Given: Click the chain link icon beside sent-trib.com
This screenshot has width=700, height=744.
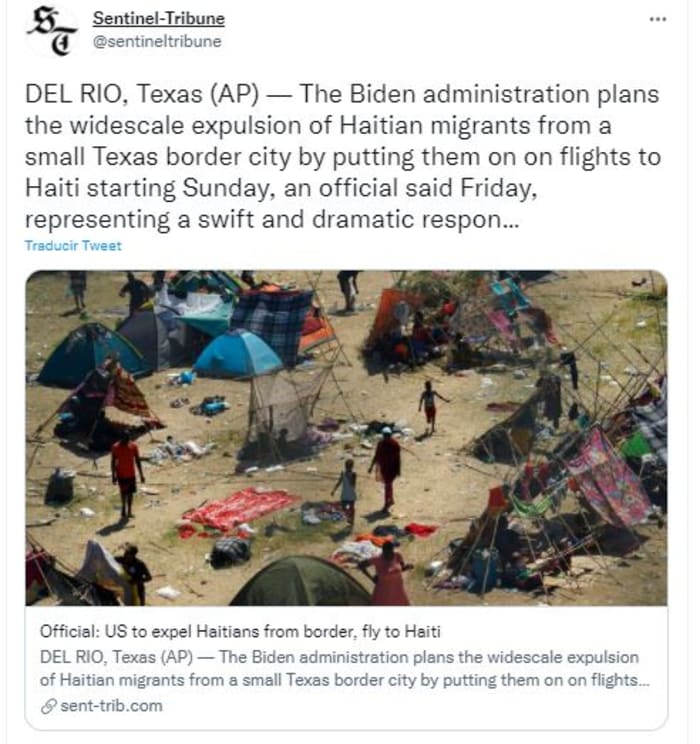Looking at the screenshot, I should click(x=48, y=706).
